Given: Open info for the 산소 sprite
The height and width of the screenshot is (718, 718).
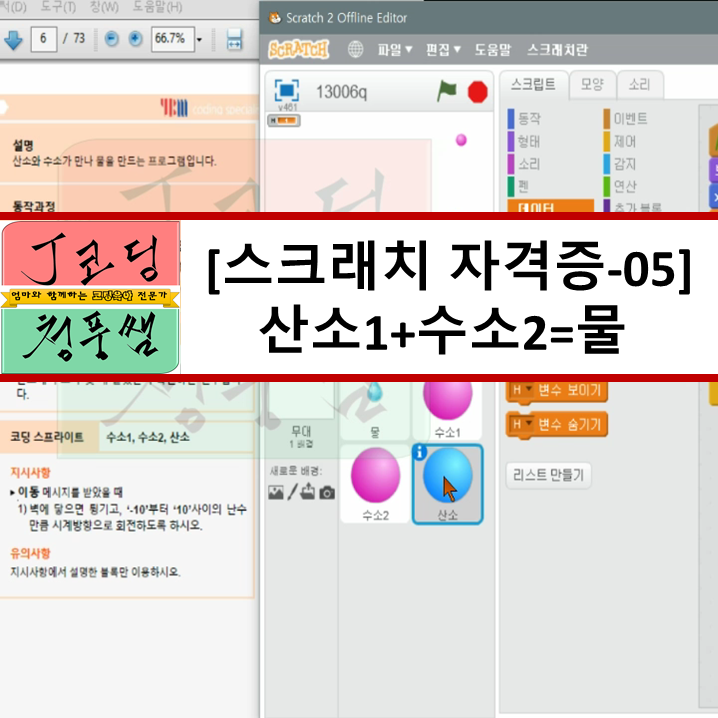Looking at the screenshot, I should click(x=419, y=452).
